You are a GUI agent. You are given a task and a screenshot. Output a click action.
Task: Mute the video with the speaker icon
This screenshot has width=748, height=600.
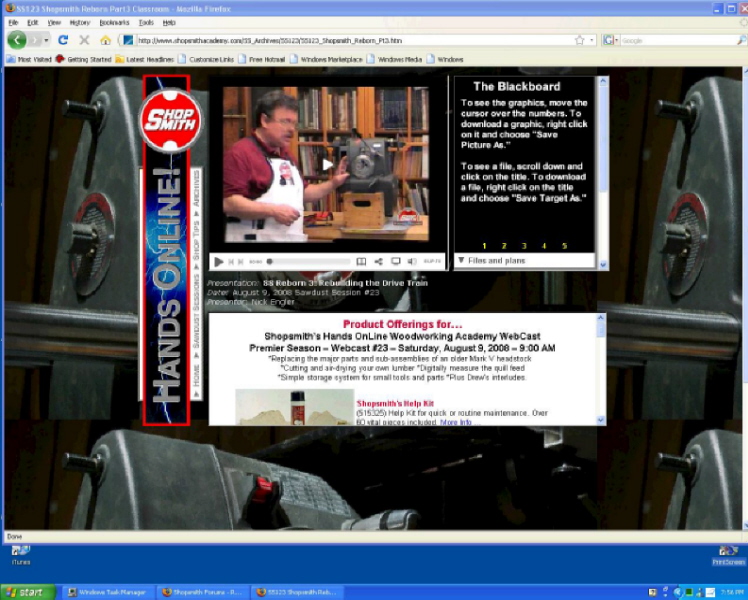[x=412, y=261]
